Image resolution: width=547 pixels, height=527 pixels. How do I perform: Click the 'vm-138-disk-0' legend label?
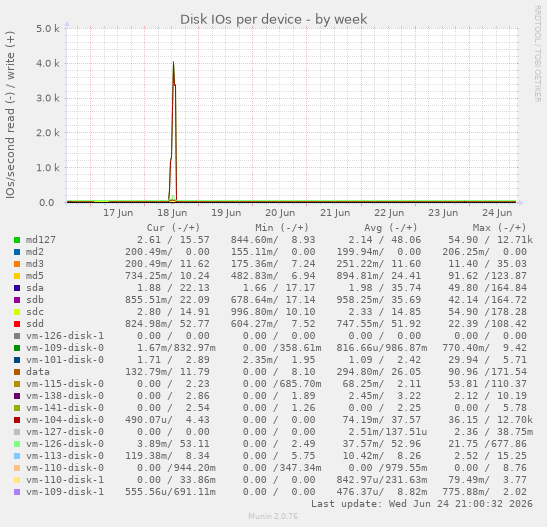65,396
